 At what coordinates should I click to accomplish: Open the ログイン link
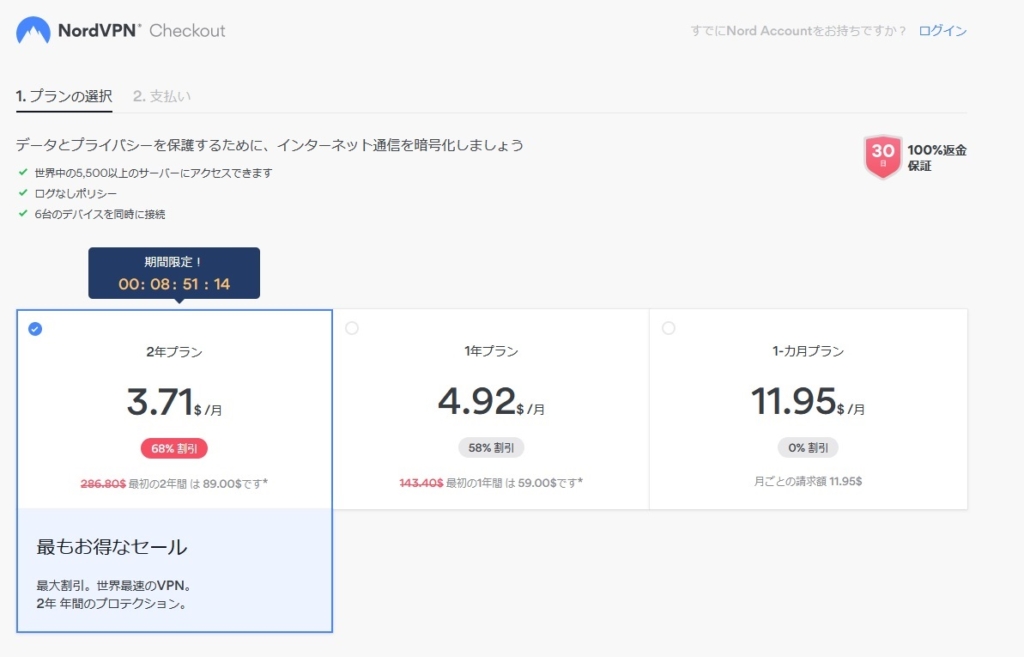pyautogui.click(x=942, y=31)
